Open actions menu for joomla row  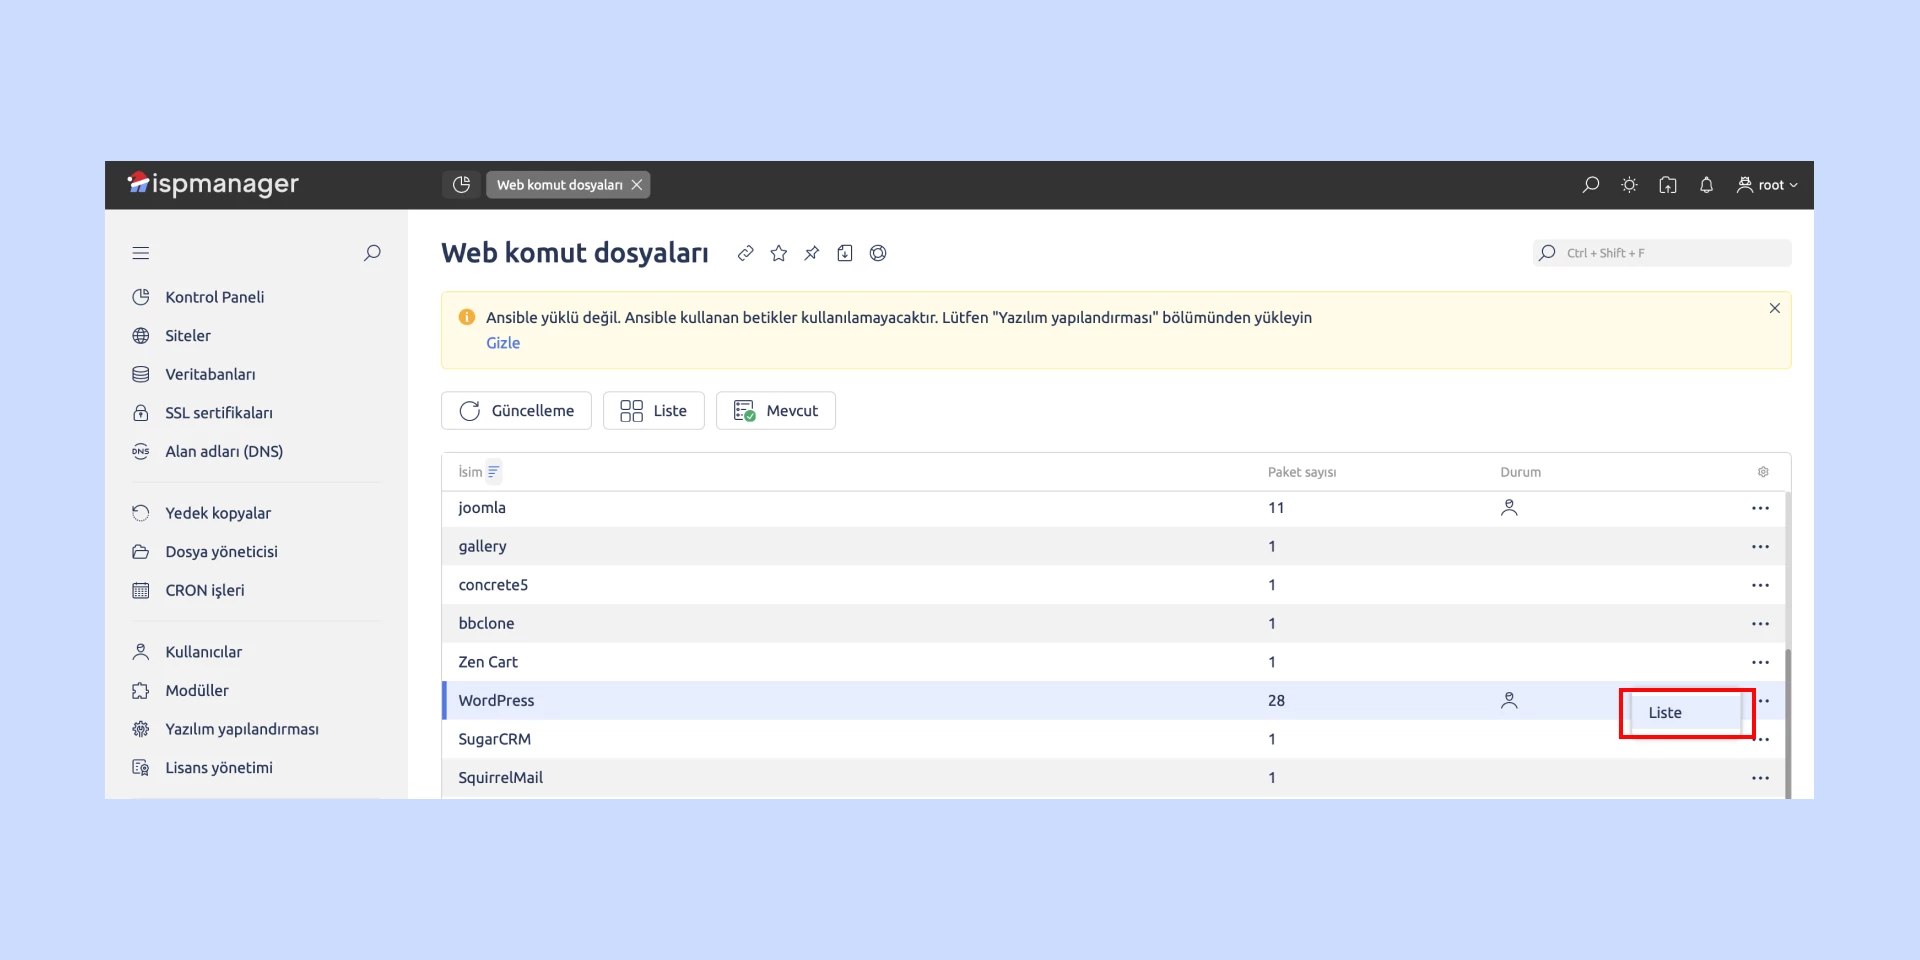[1760, 508]
